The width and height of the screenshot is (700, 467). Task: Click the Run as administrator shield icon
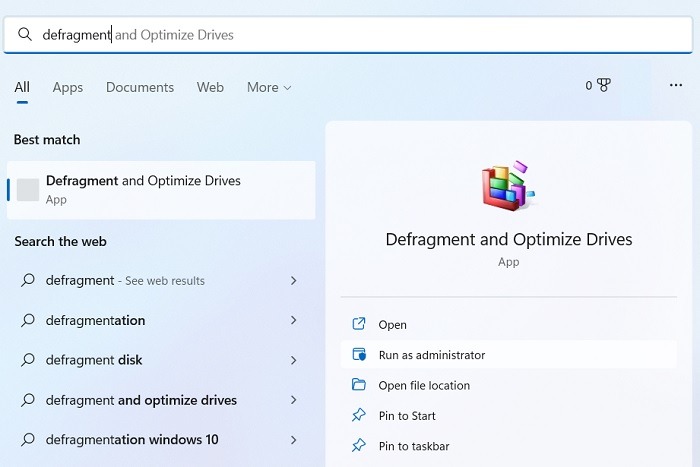pyautogui.click(x=359, y=354)
